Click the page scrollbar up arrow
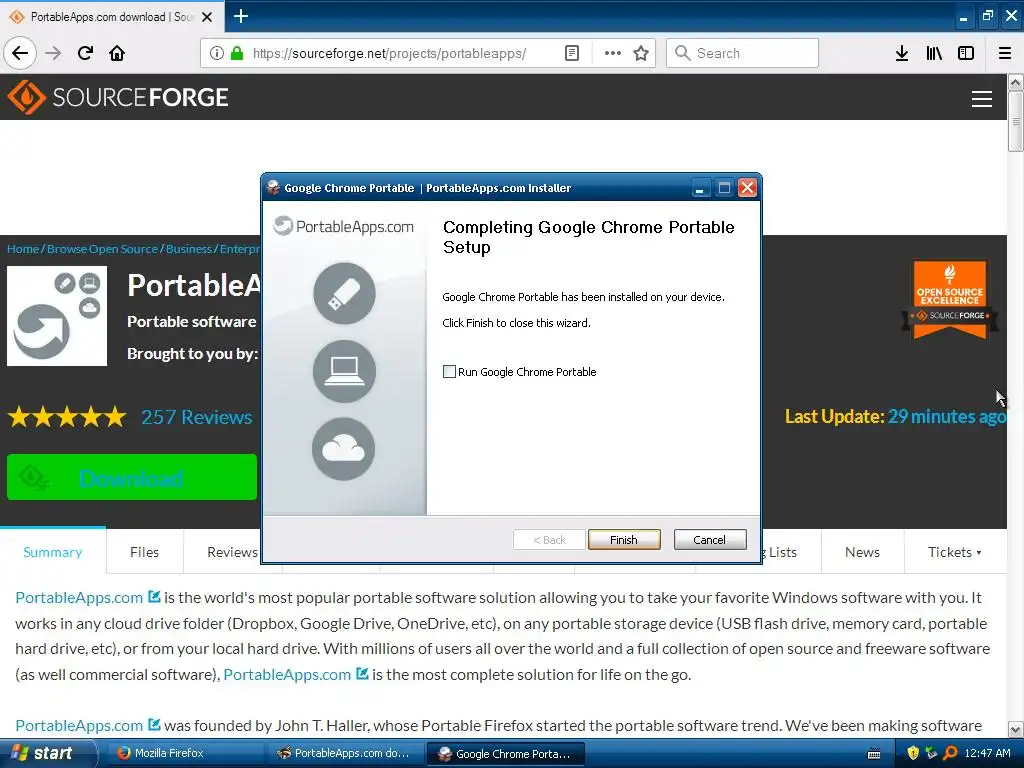1024x768 pixels. coord(1015,82)
